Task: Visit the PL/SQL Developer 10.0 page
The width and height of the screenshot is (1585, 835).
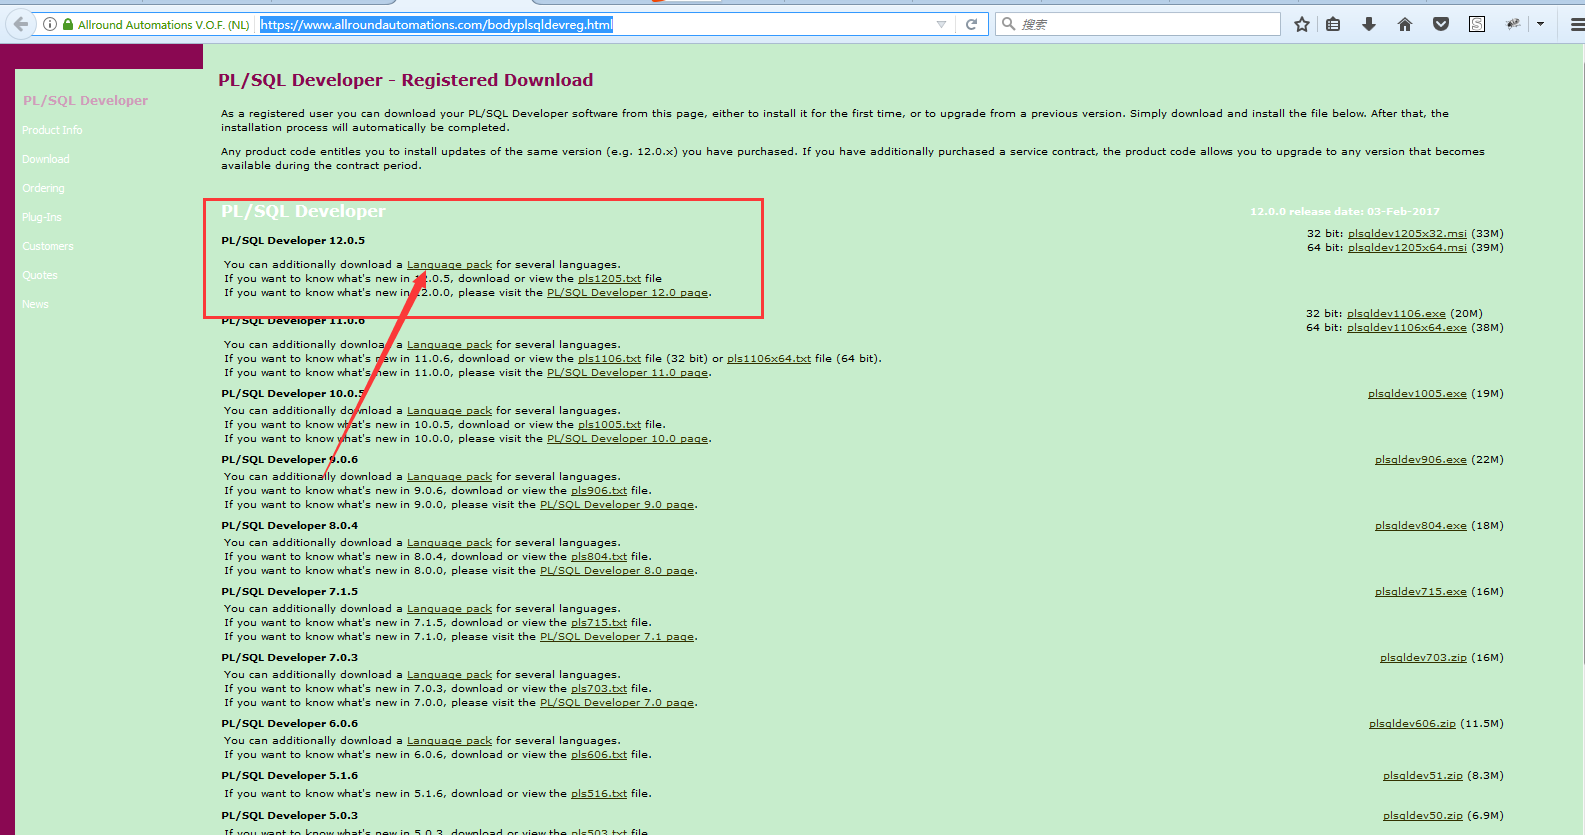Action: (x=627, y=439)
